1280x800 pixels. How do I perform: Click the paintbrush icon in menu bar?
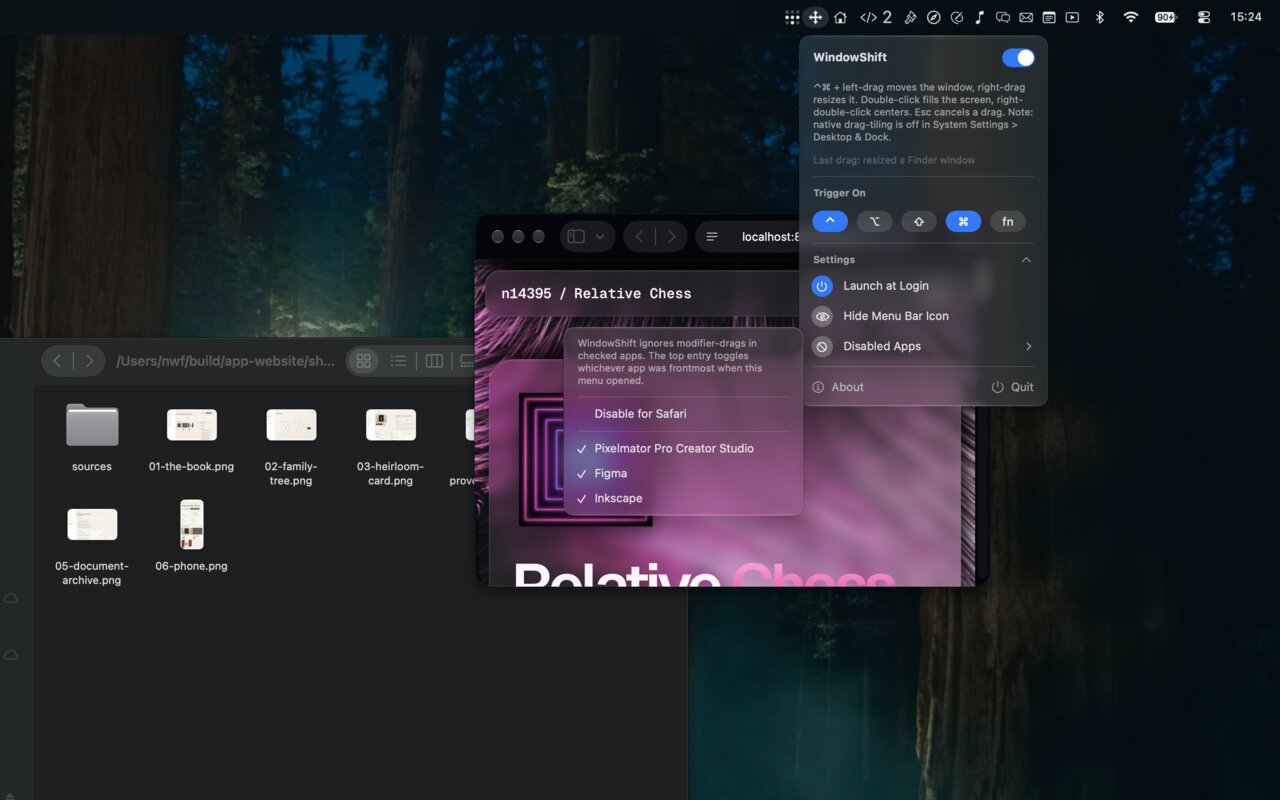(x=910, y=17)
